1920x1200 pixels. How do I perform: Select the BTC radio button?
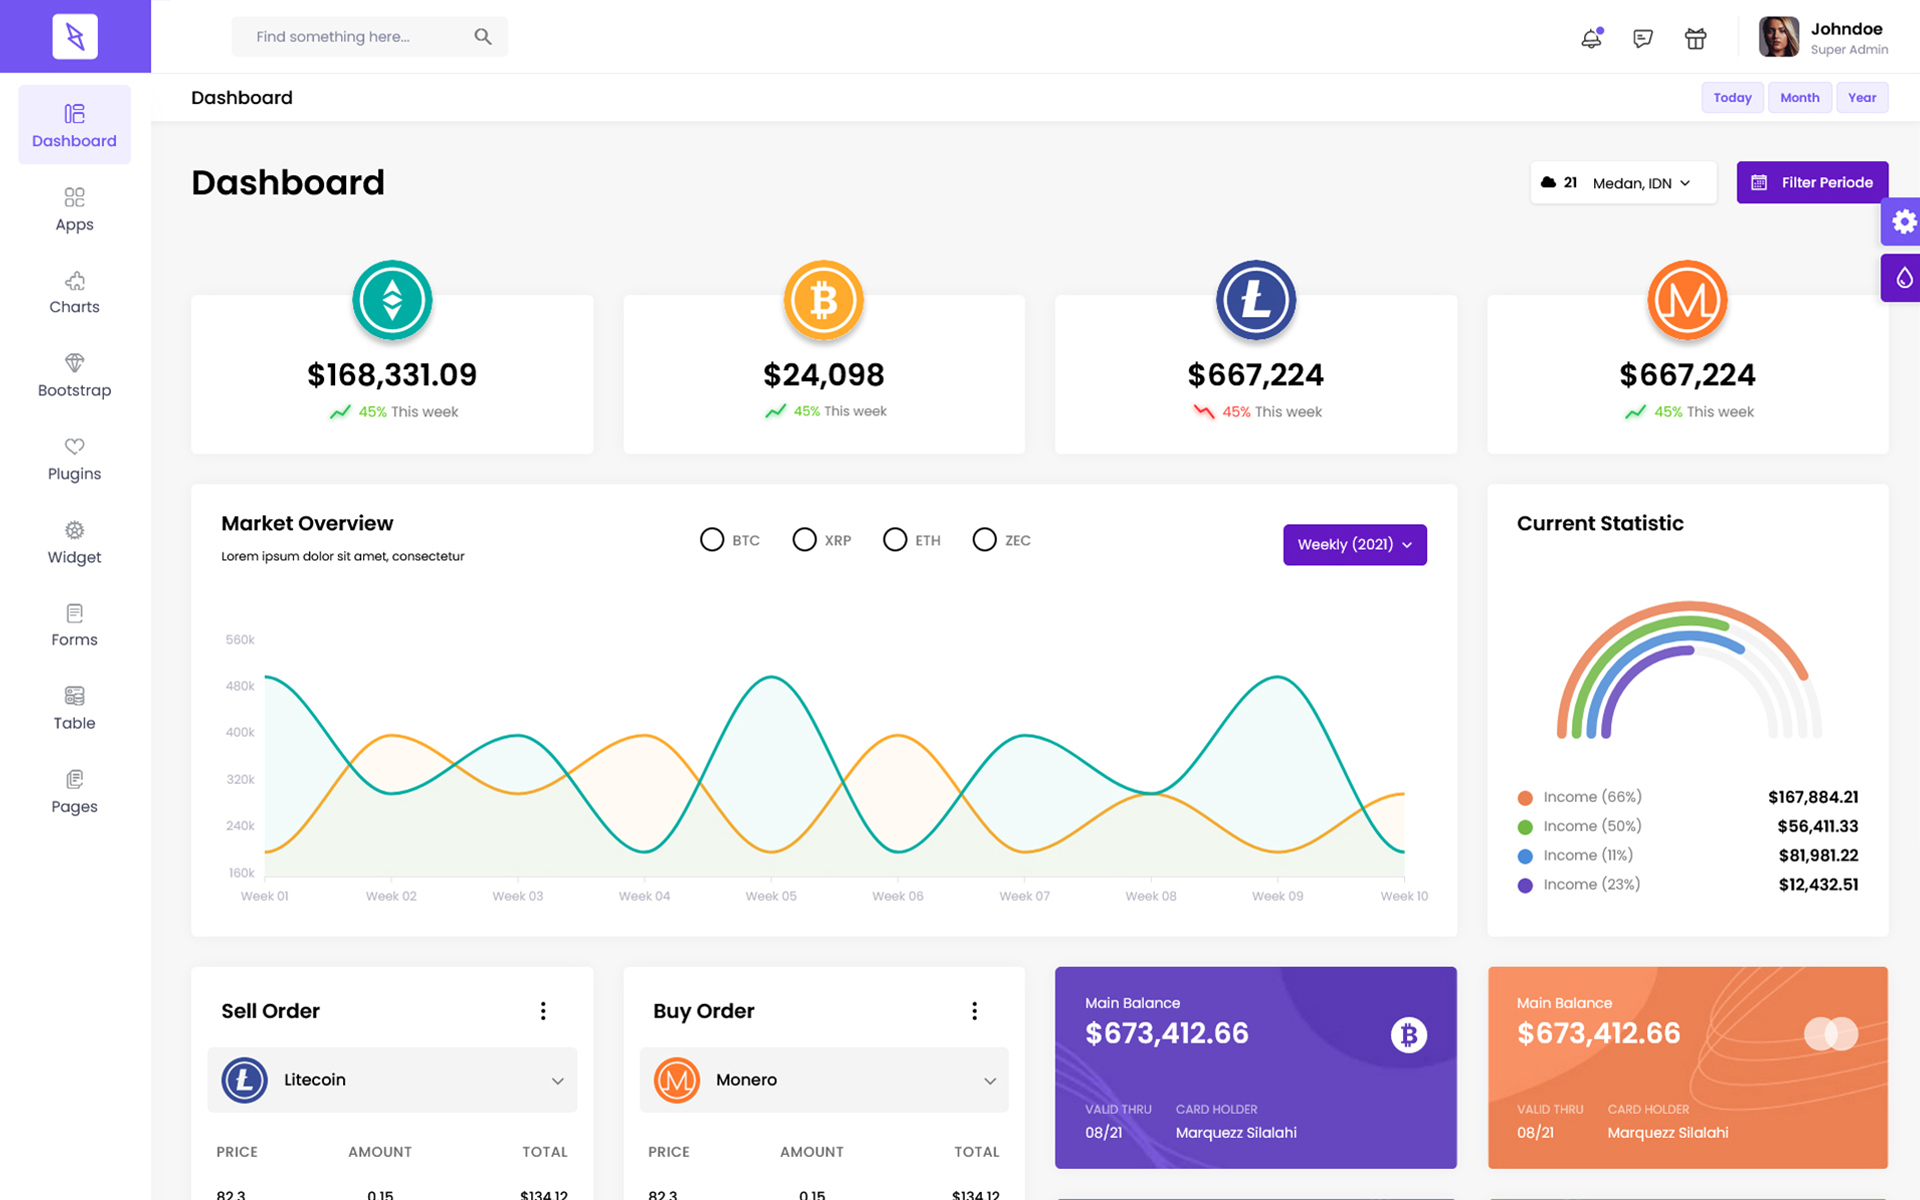(712, 540)
